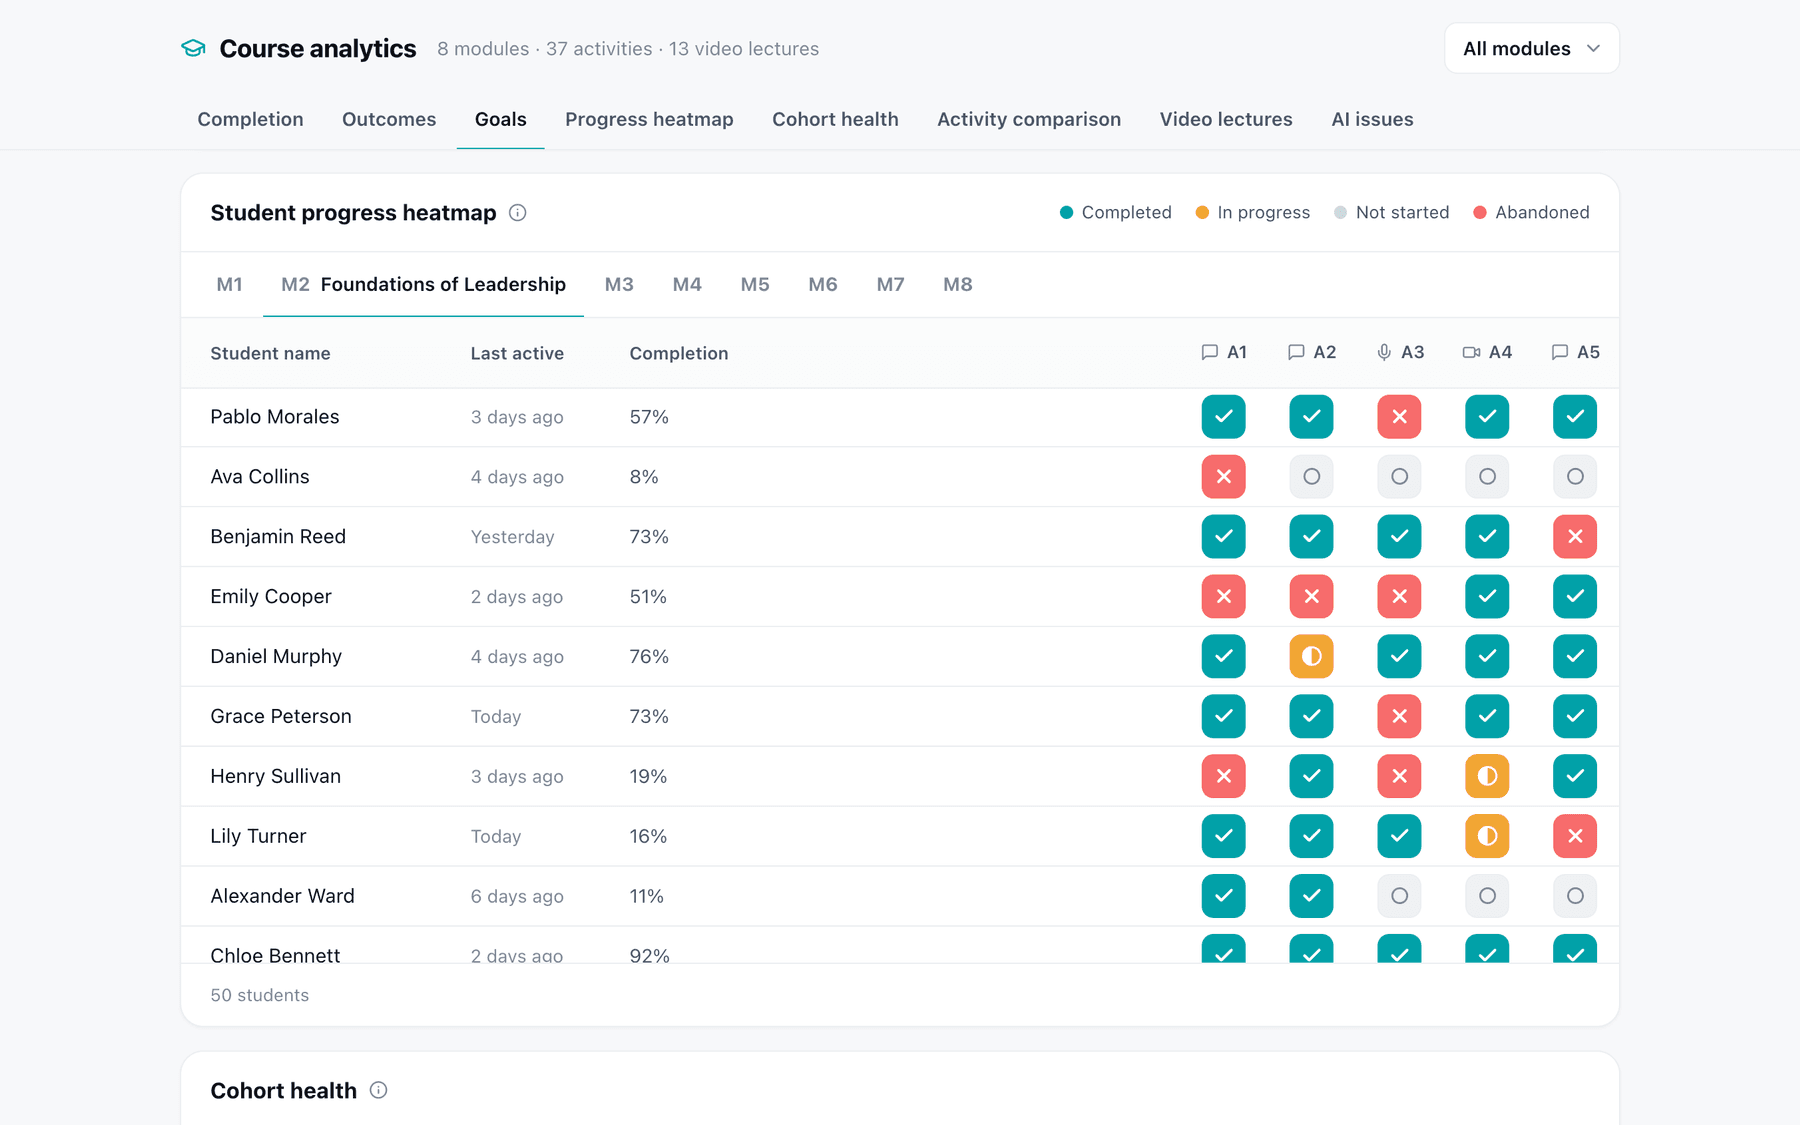1800x1125 pixels.
Task: Click the '50 students' count text
Action: click(260, 995)
